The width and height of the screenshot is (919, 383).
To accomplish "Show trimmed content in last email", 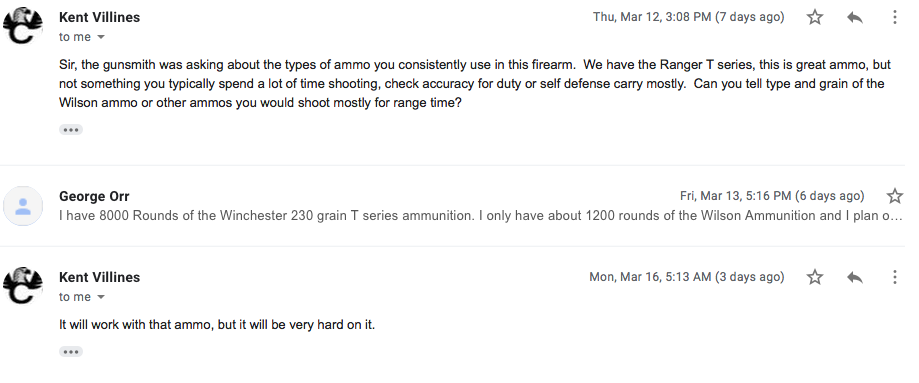I will tap(71, 352).
